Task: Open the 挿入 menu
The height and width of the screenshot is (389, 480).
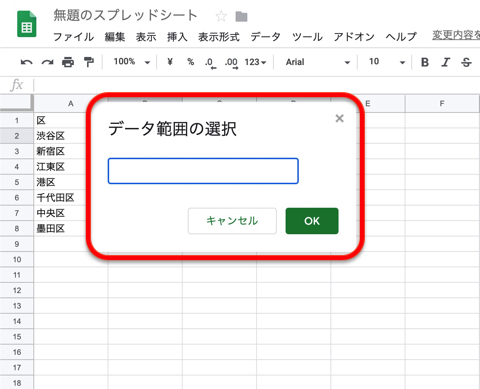Action: pyautogui.click(x=177, y=37)
